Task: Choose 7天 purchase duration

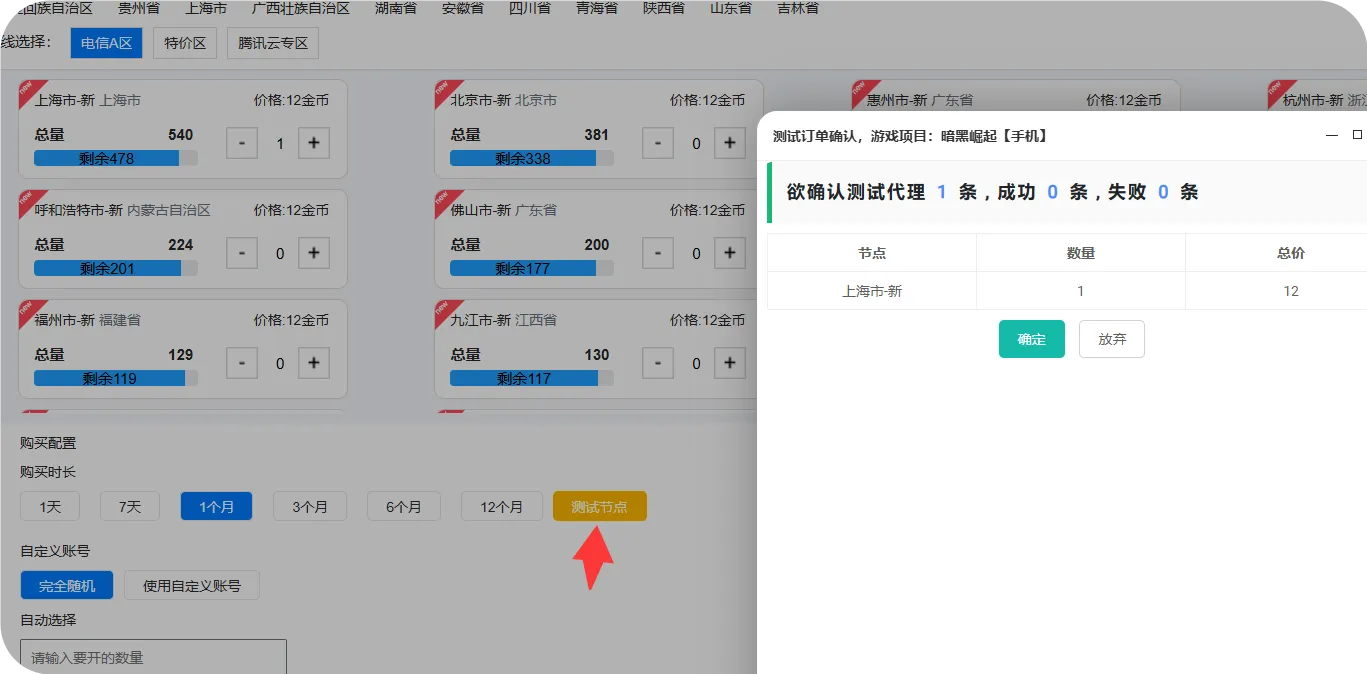Action: click(x=130, y=507)
